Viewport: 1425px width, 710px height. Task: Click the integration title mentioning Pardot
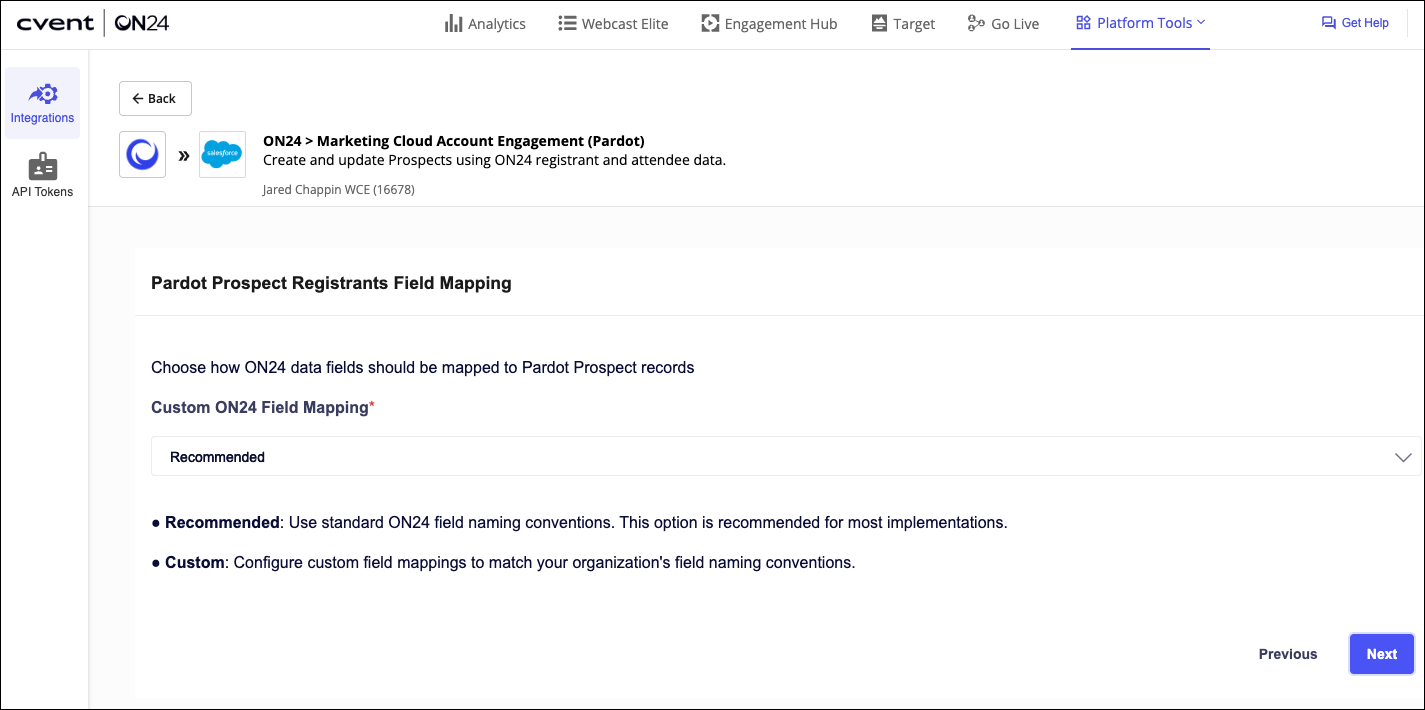[453, 141]
